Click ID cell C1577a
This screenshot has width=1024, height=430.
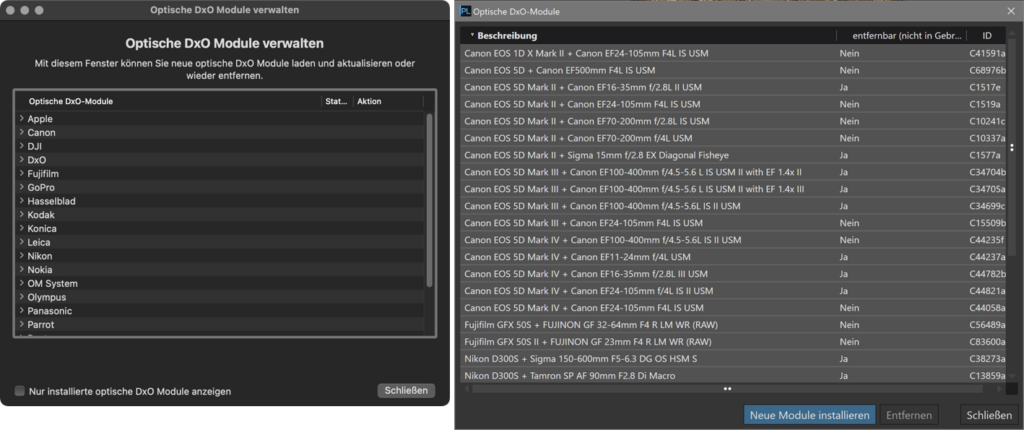pos(987,155)
